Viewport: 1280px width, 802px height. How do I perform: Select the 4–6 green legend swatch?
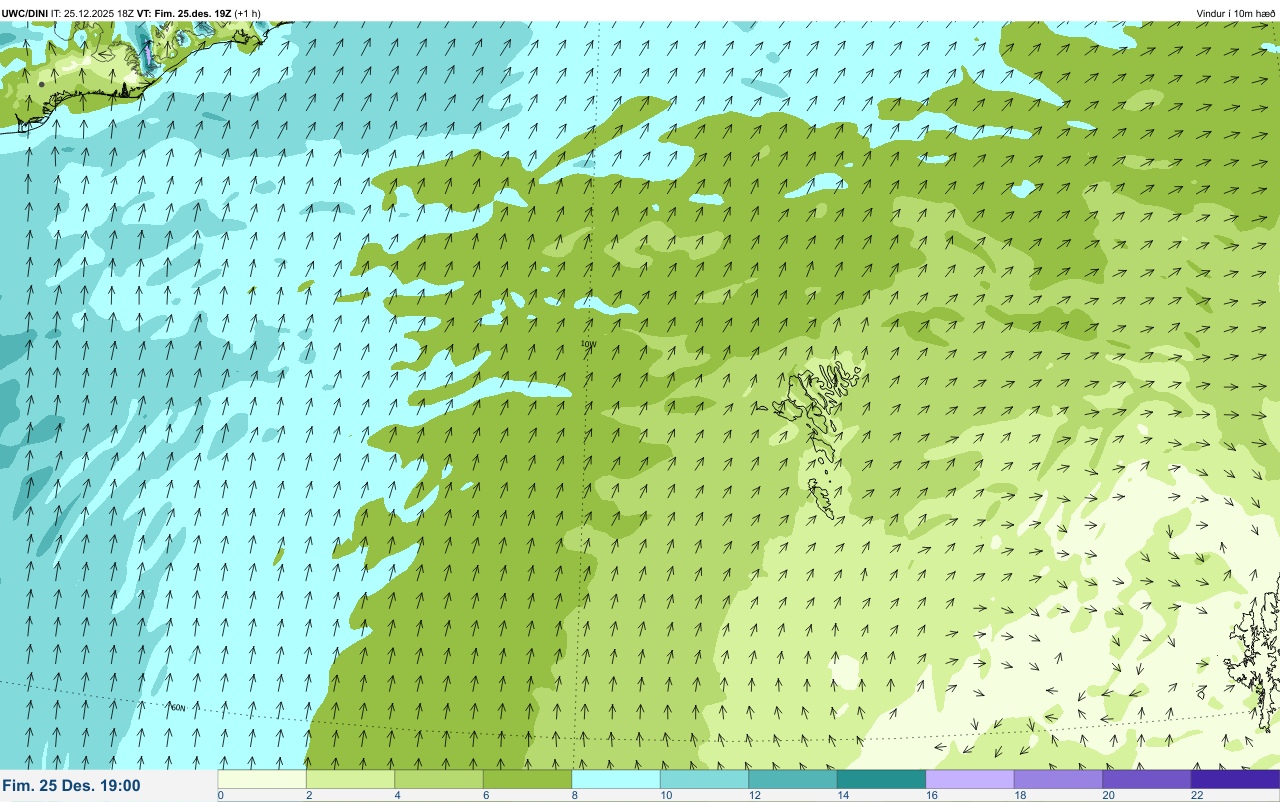[439, 779]
